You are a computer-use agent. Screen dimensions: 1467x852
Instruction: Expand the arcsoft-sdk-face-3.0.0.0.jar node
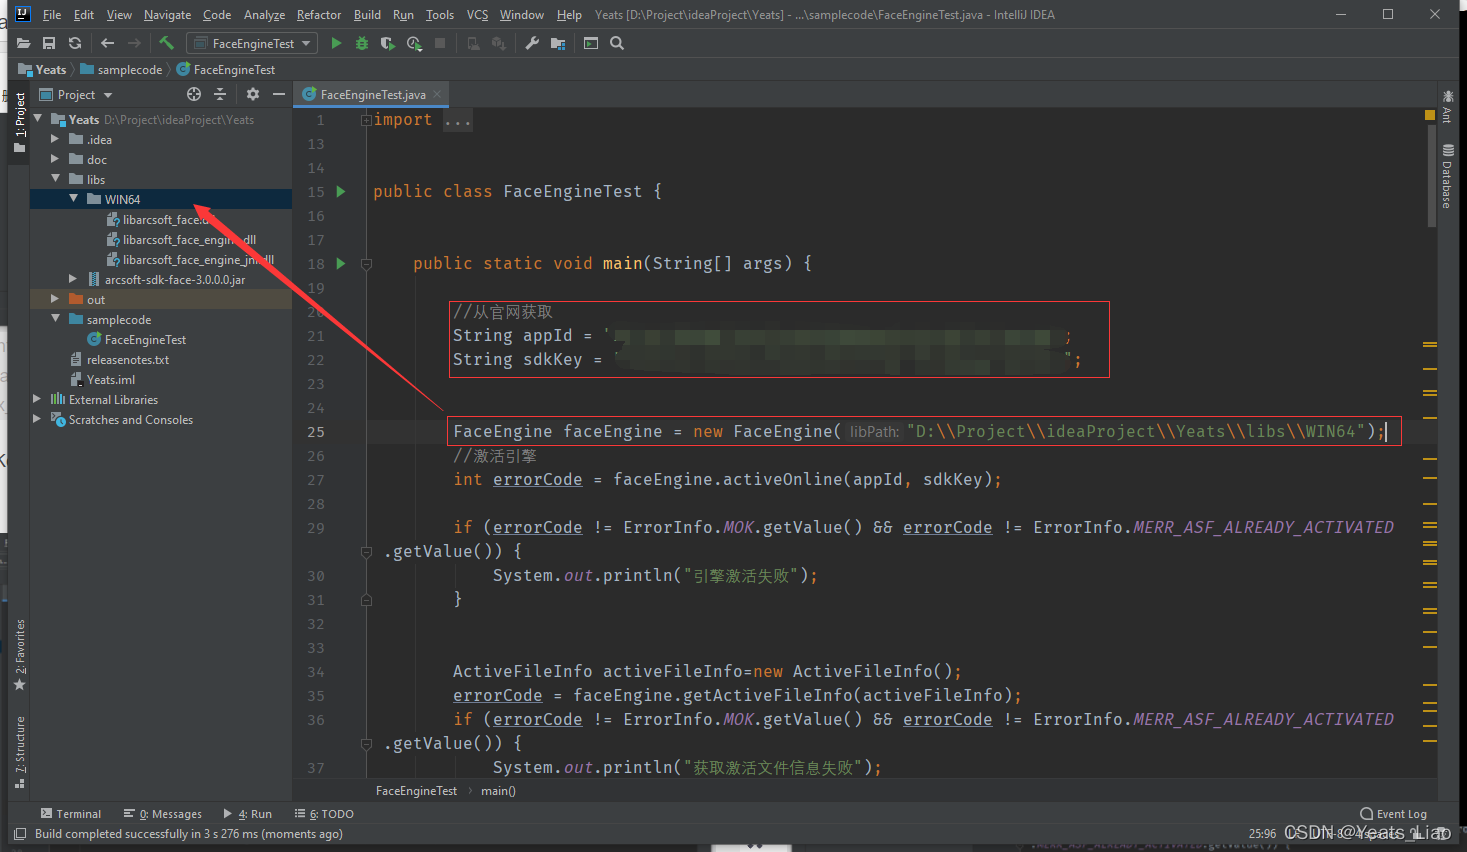74,279
